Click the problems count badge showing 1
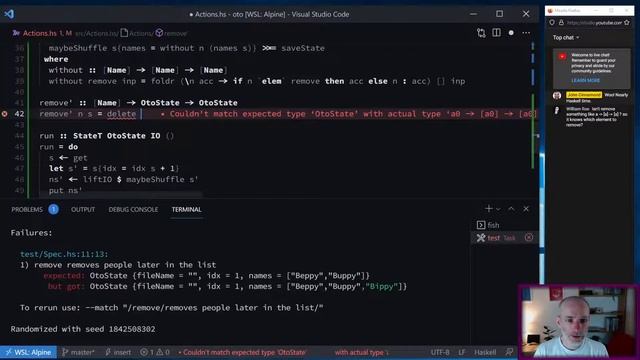This screenshot has width=640, height=360. [53, 209]
